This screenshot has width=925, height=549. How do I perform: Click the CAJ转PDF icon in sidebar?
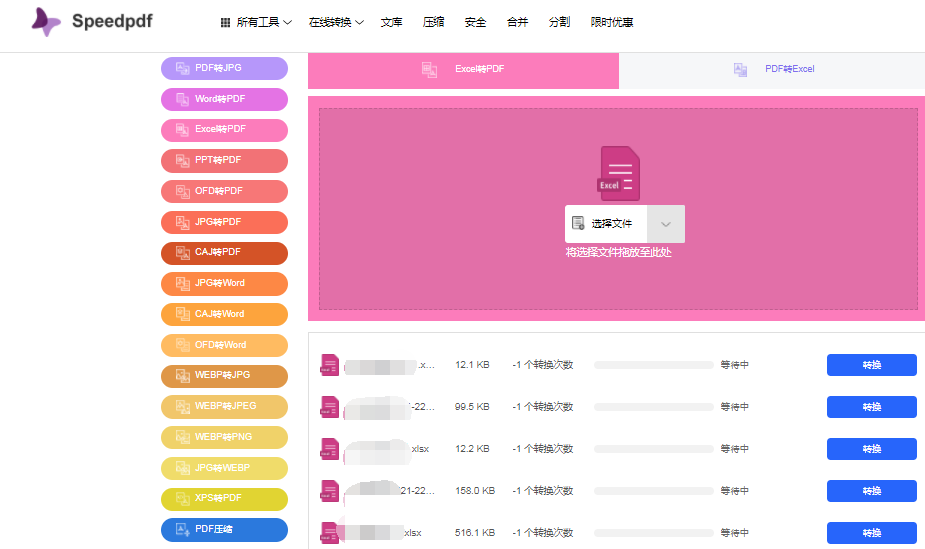pyautogui.click(x=183, y=253)
